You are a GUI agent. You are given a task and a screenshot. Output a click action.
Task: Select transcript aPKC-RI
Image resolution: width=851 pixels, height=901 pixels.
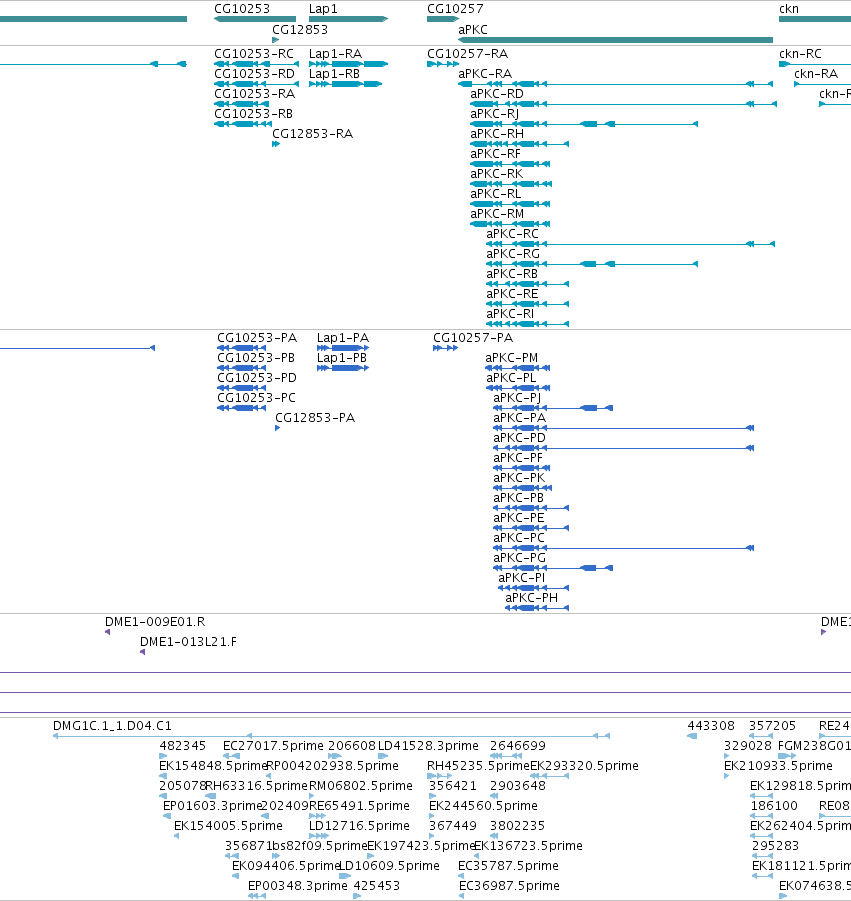[x=510, y=314]
